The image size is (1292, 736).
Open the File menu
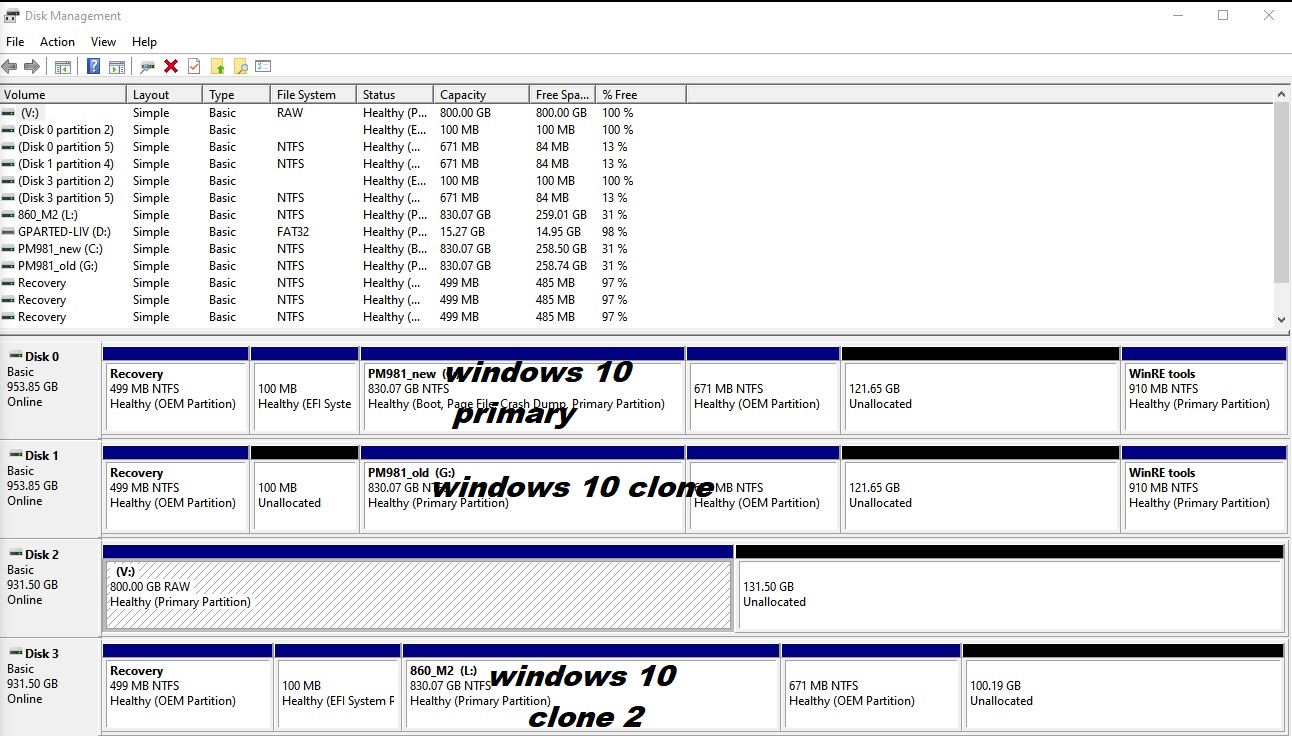pyautogui.click(x=15, y=42)
